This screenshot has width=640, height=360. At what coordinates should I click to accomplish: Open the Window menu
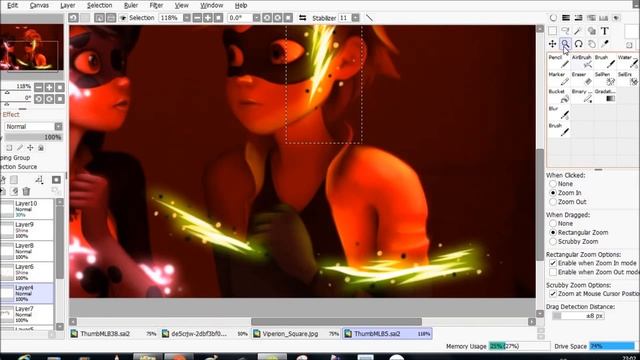pos(211,5)
